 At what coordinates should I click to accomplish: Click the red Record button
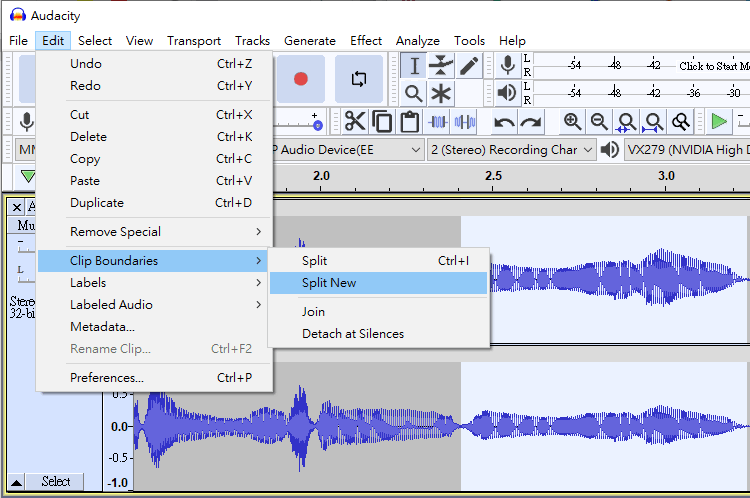tap(300, 78)
